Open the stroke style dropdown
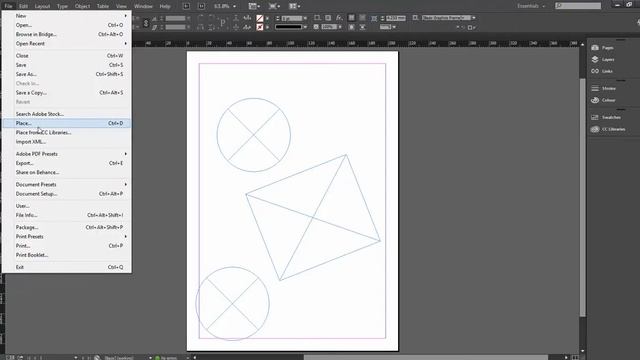The image size is (640, 360). [305, 27]
